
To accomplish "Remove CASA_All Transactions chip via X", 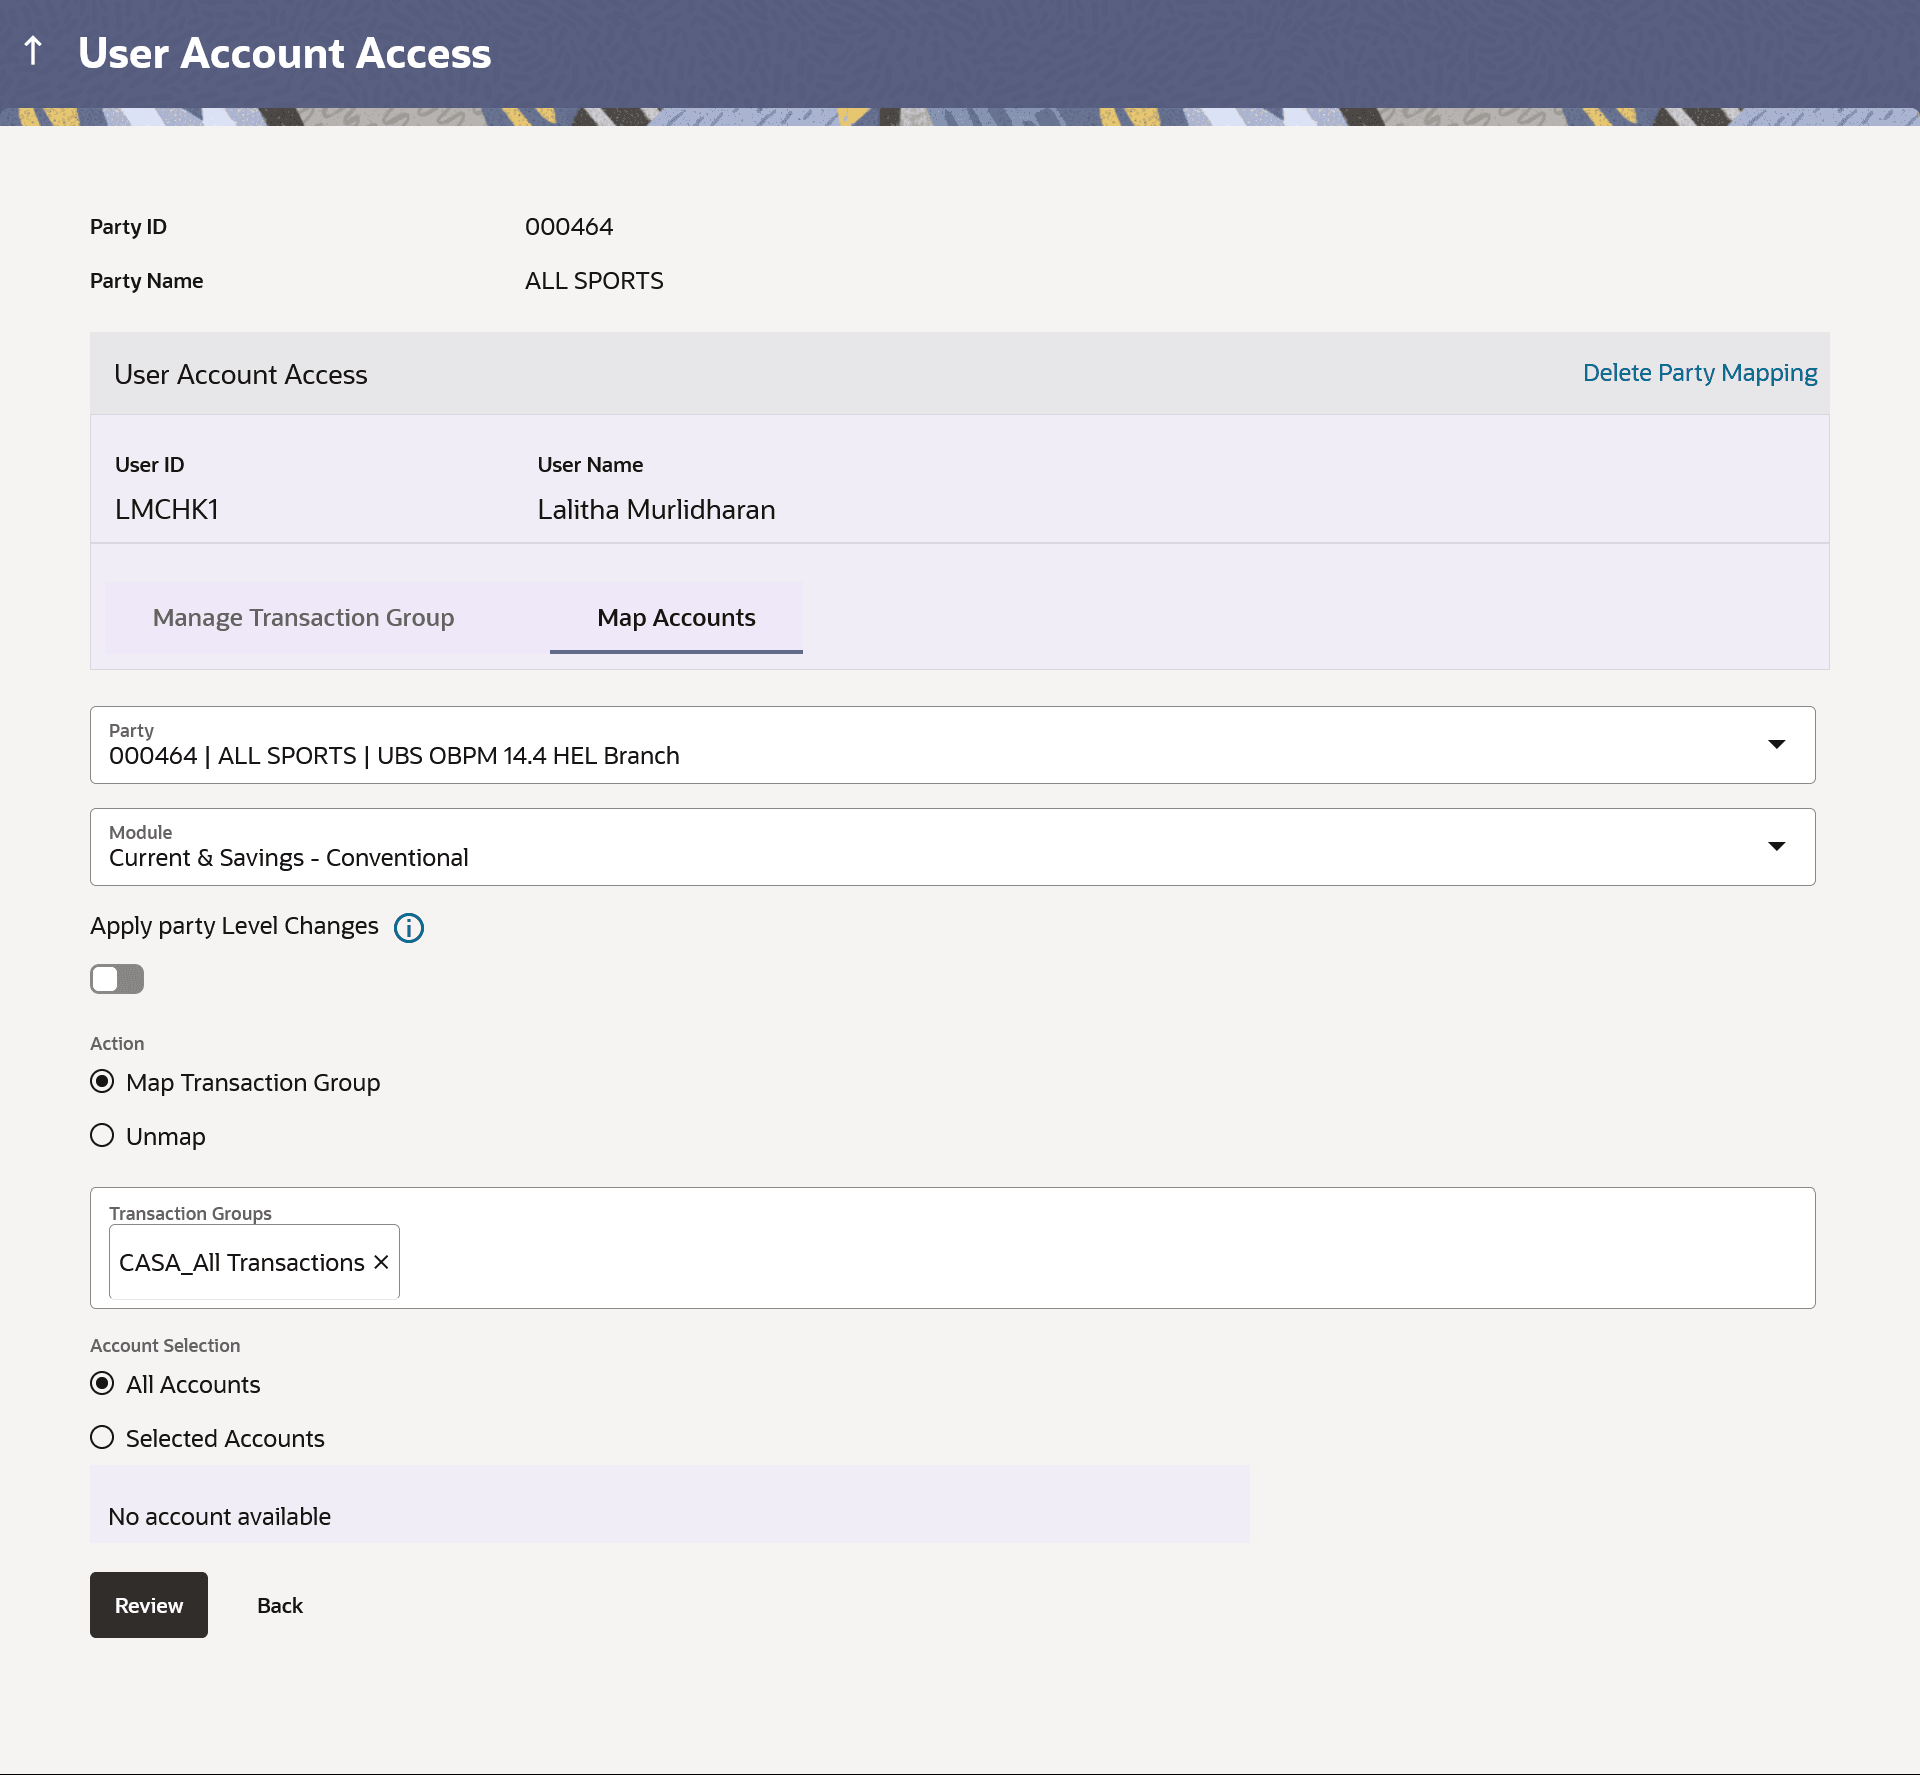I will click(381, 1262).
